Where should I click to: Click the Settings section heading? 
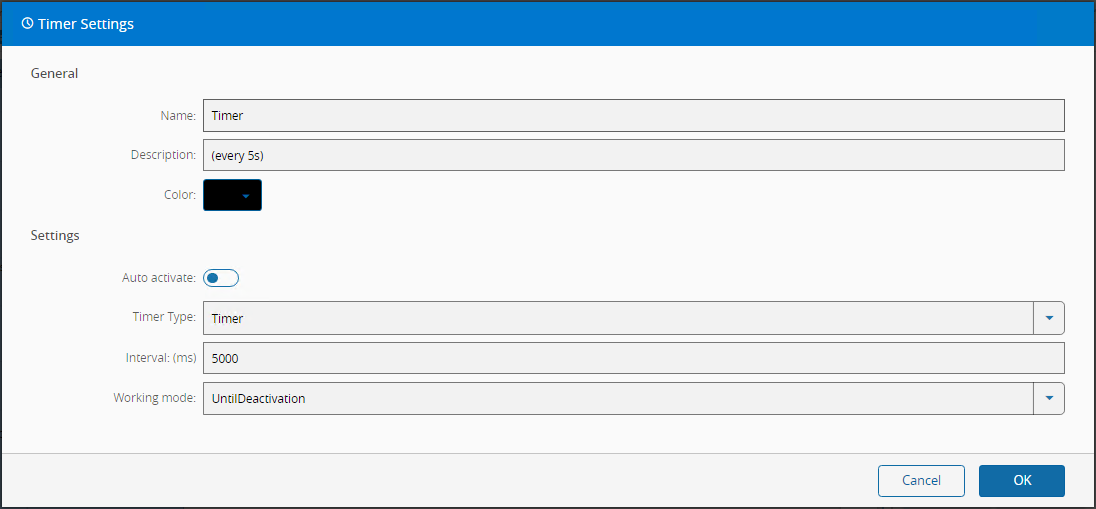[55, 236]
